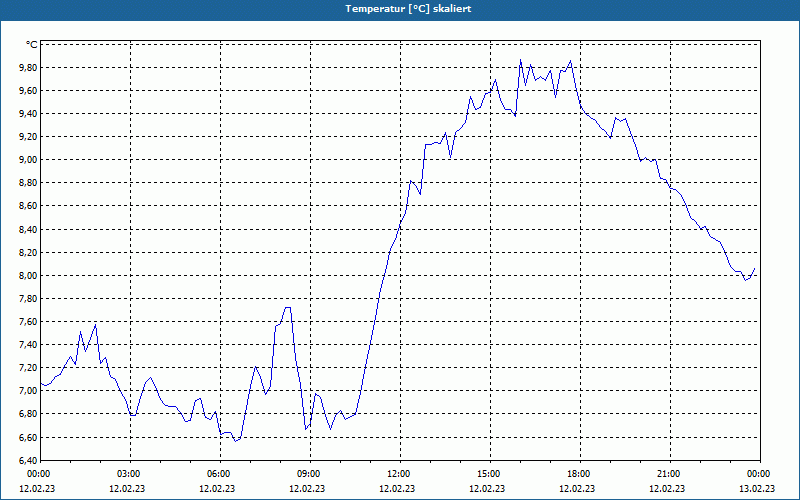Click the 12.02.23 date under 12:00

[x=397, y=488]
